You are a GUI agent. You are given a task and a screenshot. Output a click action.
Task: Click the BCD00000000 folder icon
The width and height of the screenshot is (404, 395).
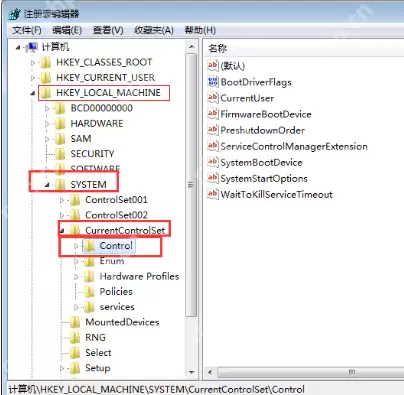click(60, 108)
